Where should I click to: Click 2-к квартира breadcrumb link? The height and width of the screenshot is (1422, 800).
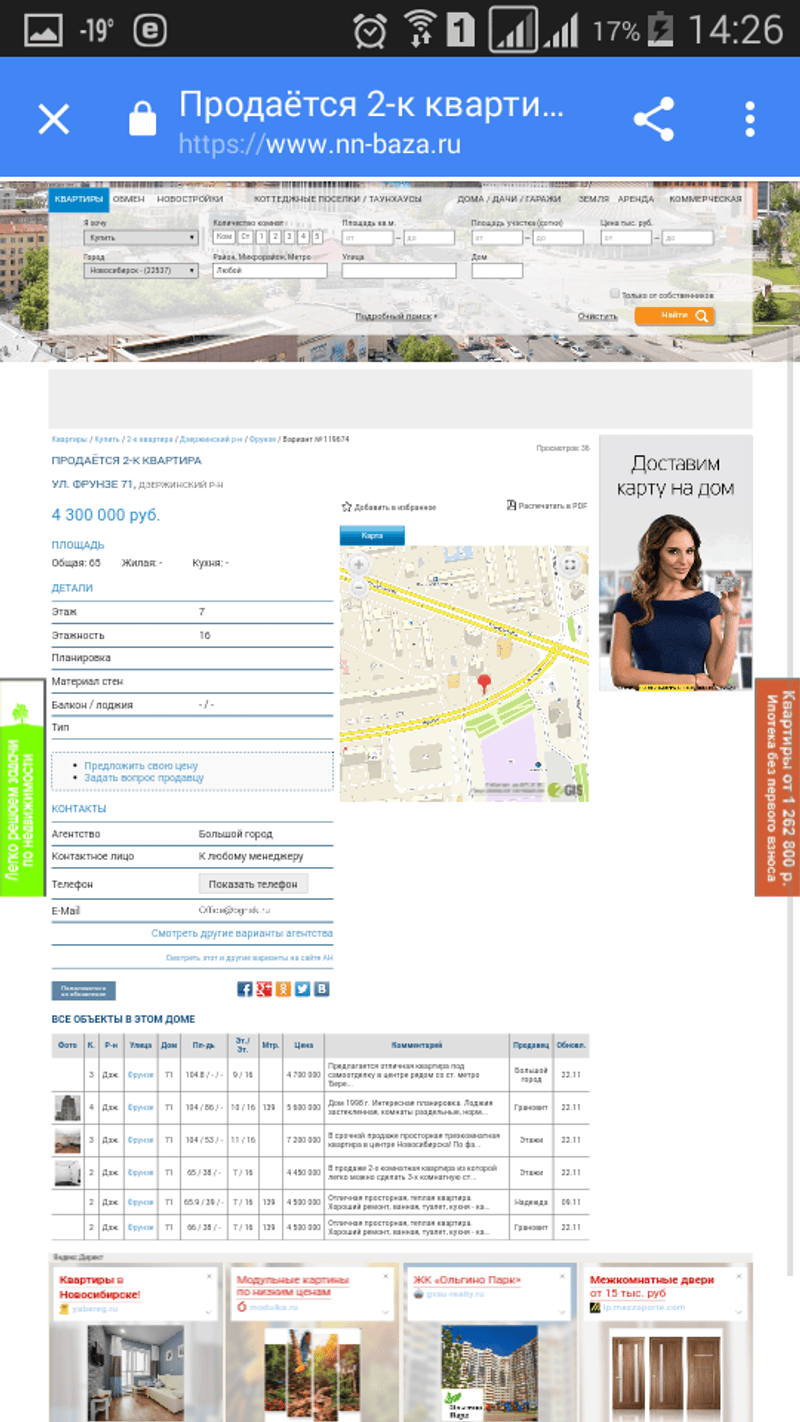(x=149, y=439)
